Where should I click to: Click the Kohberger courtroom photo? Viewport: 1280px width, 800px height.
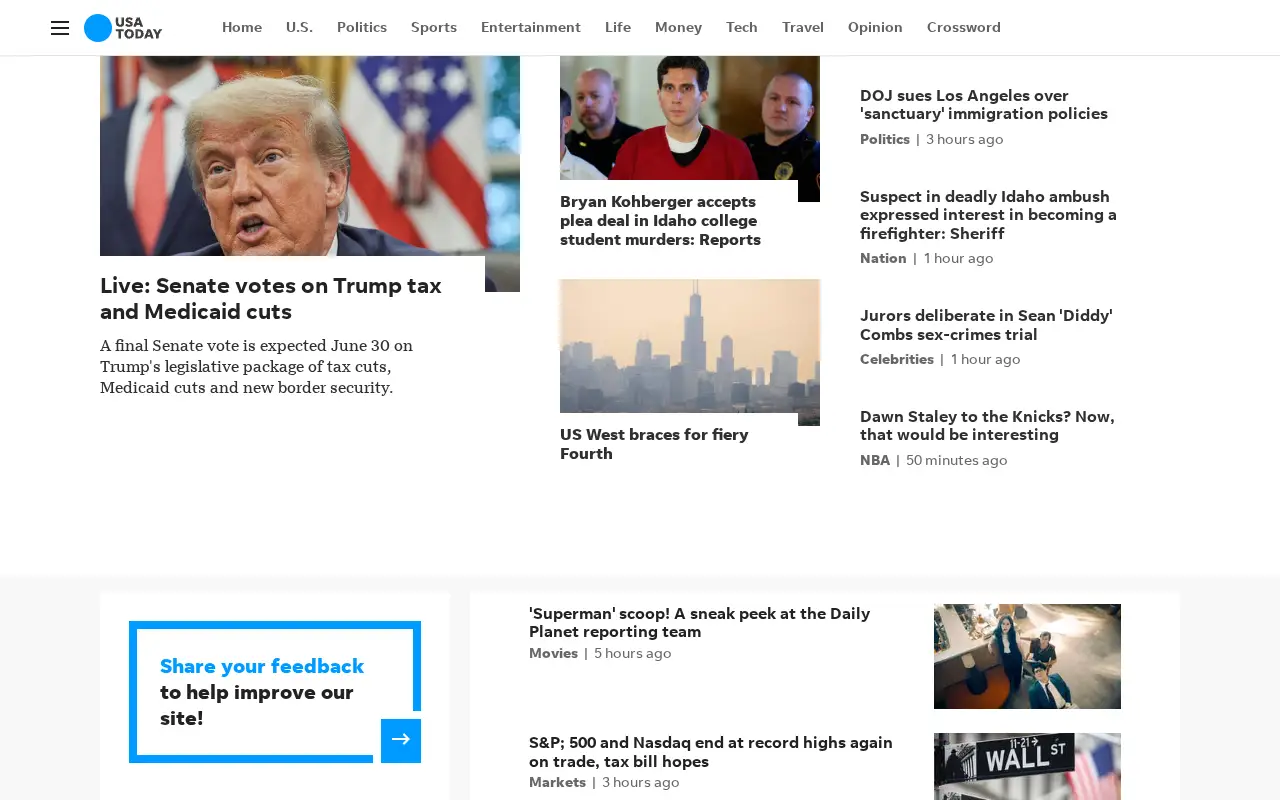click(690, 118)
